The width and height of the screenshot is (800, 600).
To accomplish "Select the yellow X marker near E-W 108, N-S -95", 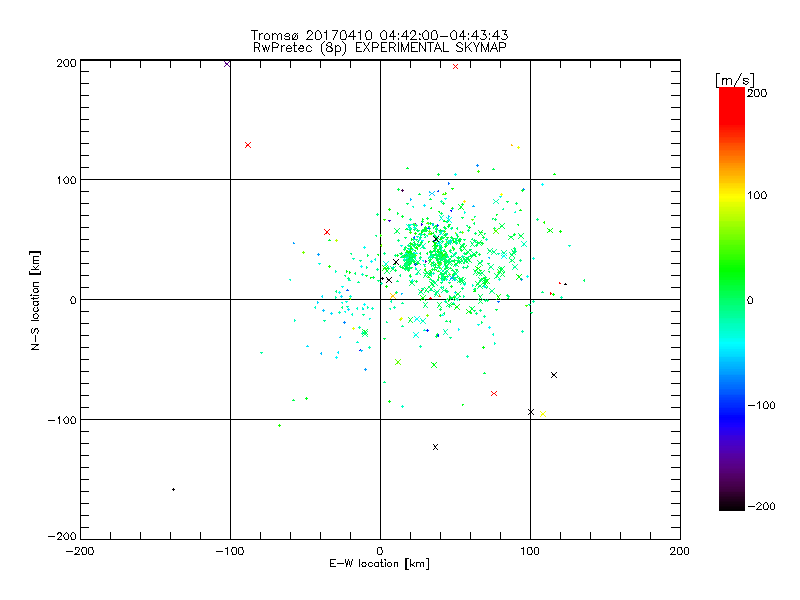I will pos(543,414).
